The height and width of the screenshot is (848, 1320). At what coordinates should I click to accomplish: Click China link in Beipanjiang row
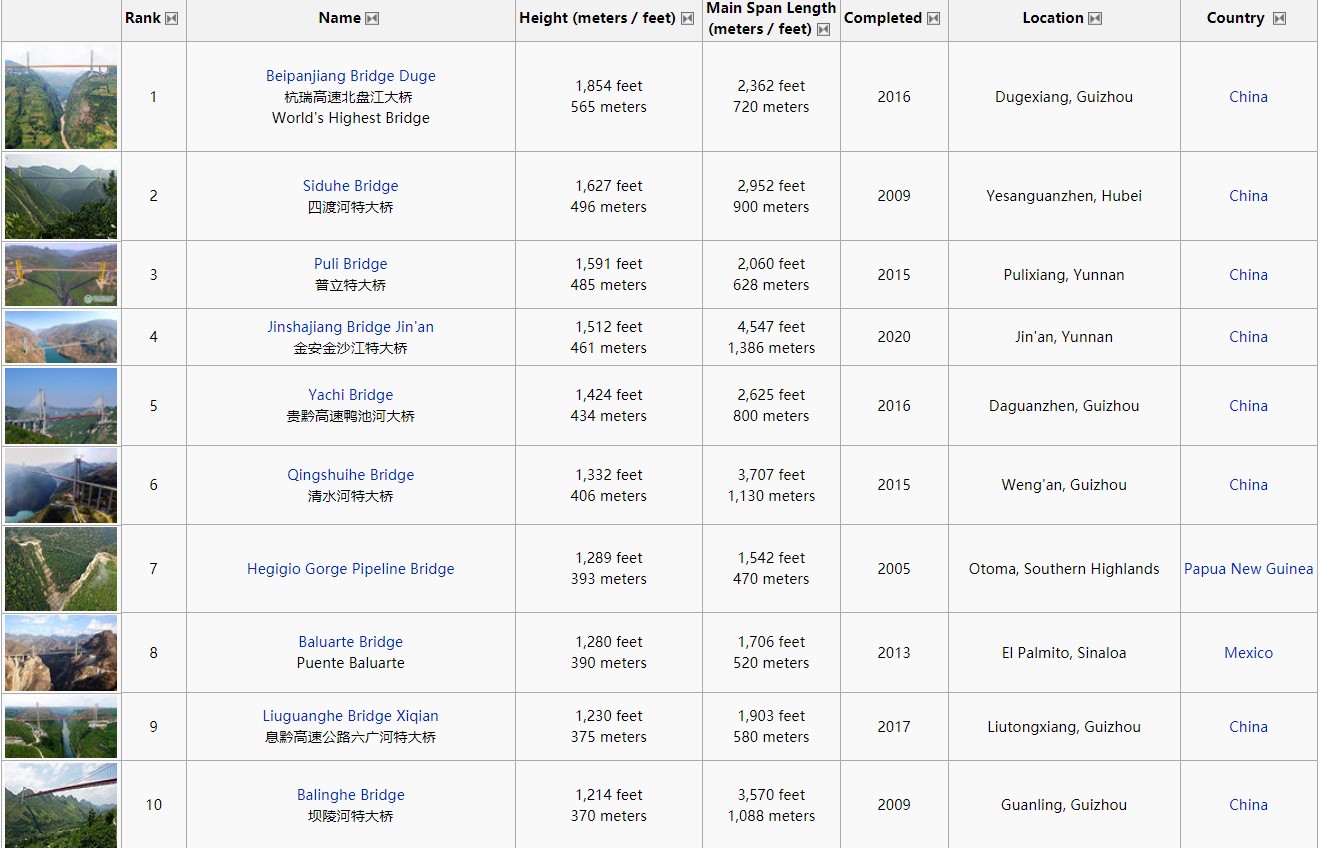coord(1249,97)
